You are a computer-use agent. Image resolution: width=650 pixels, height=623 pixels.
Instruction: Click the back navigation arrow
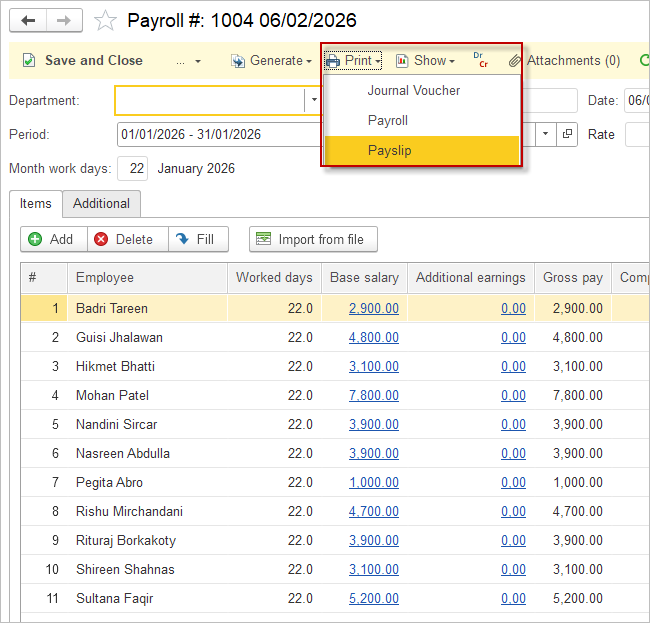28,20
